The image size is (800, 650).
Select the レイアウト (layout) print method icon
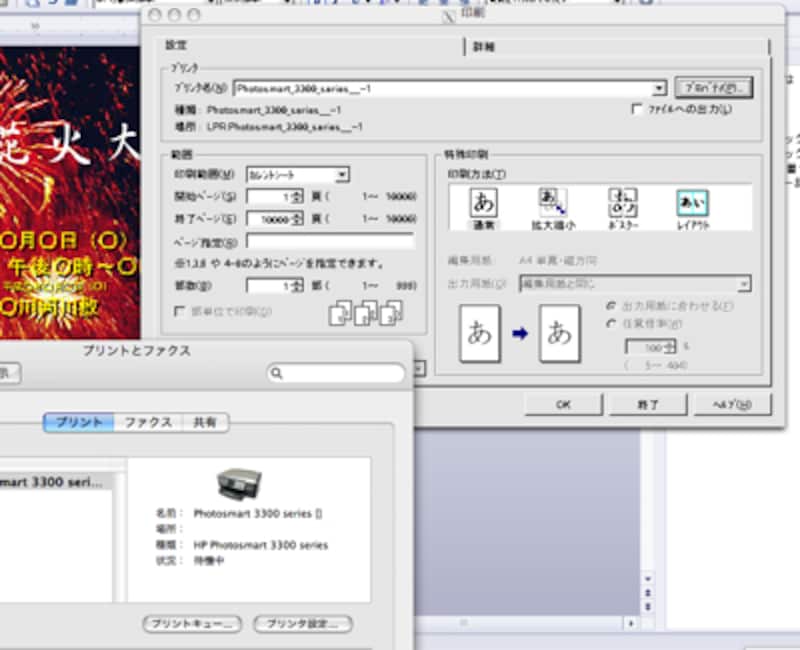point(692,207)
